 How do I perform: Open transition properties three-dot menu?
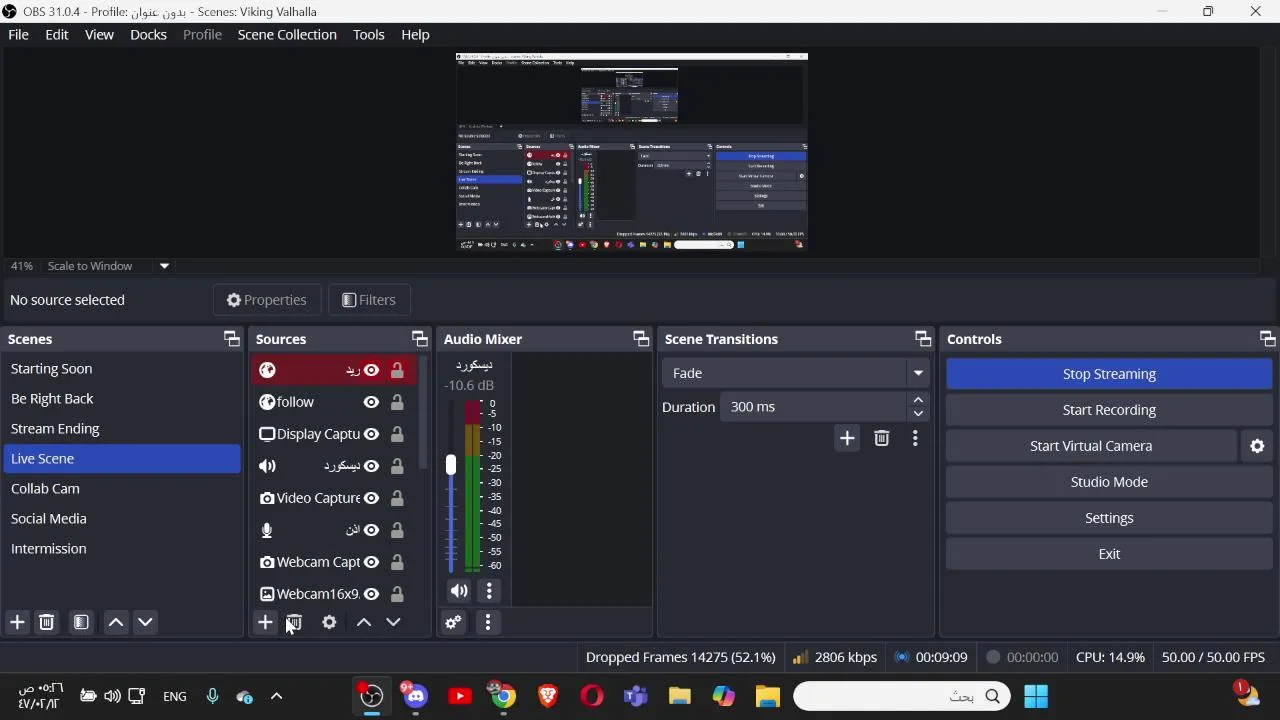click(915, 438)
